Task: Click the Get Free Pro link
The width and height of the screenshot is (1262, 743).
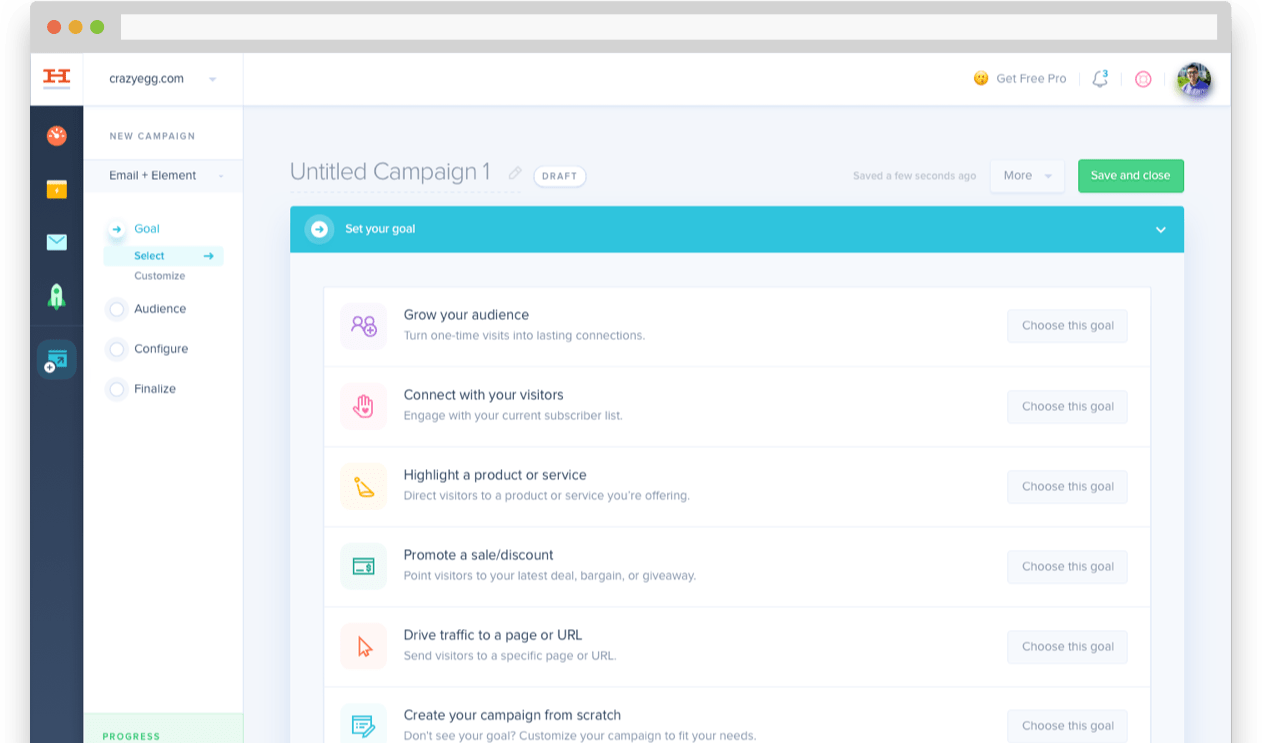Action: tap(1031, 78)
